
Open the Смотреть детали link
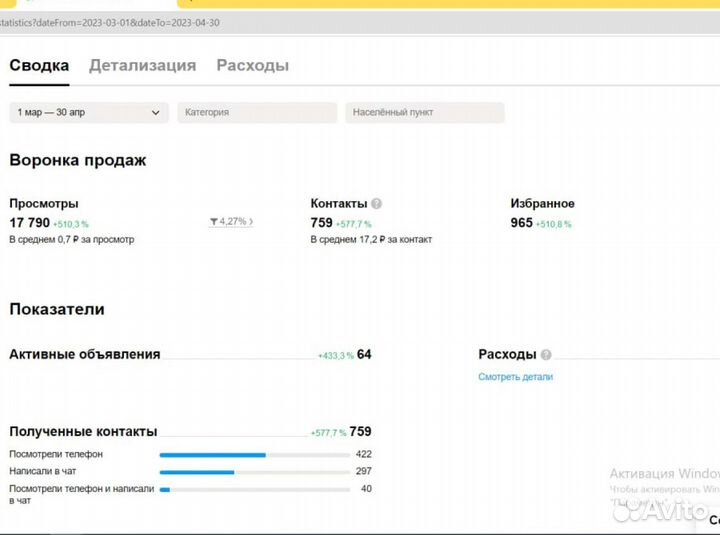pos(515,377)
